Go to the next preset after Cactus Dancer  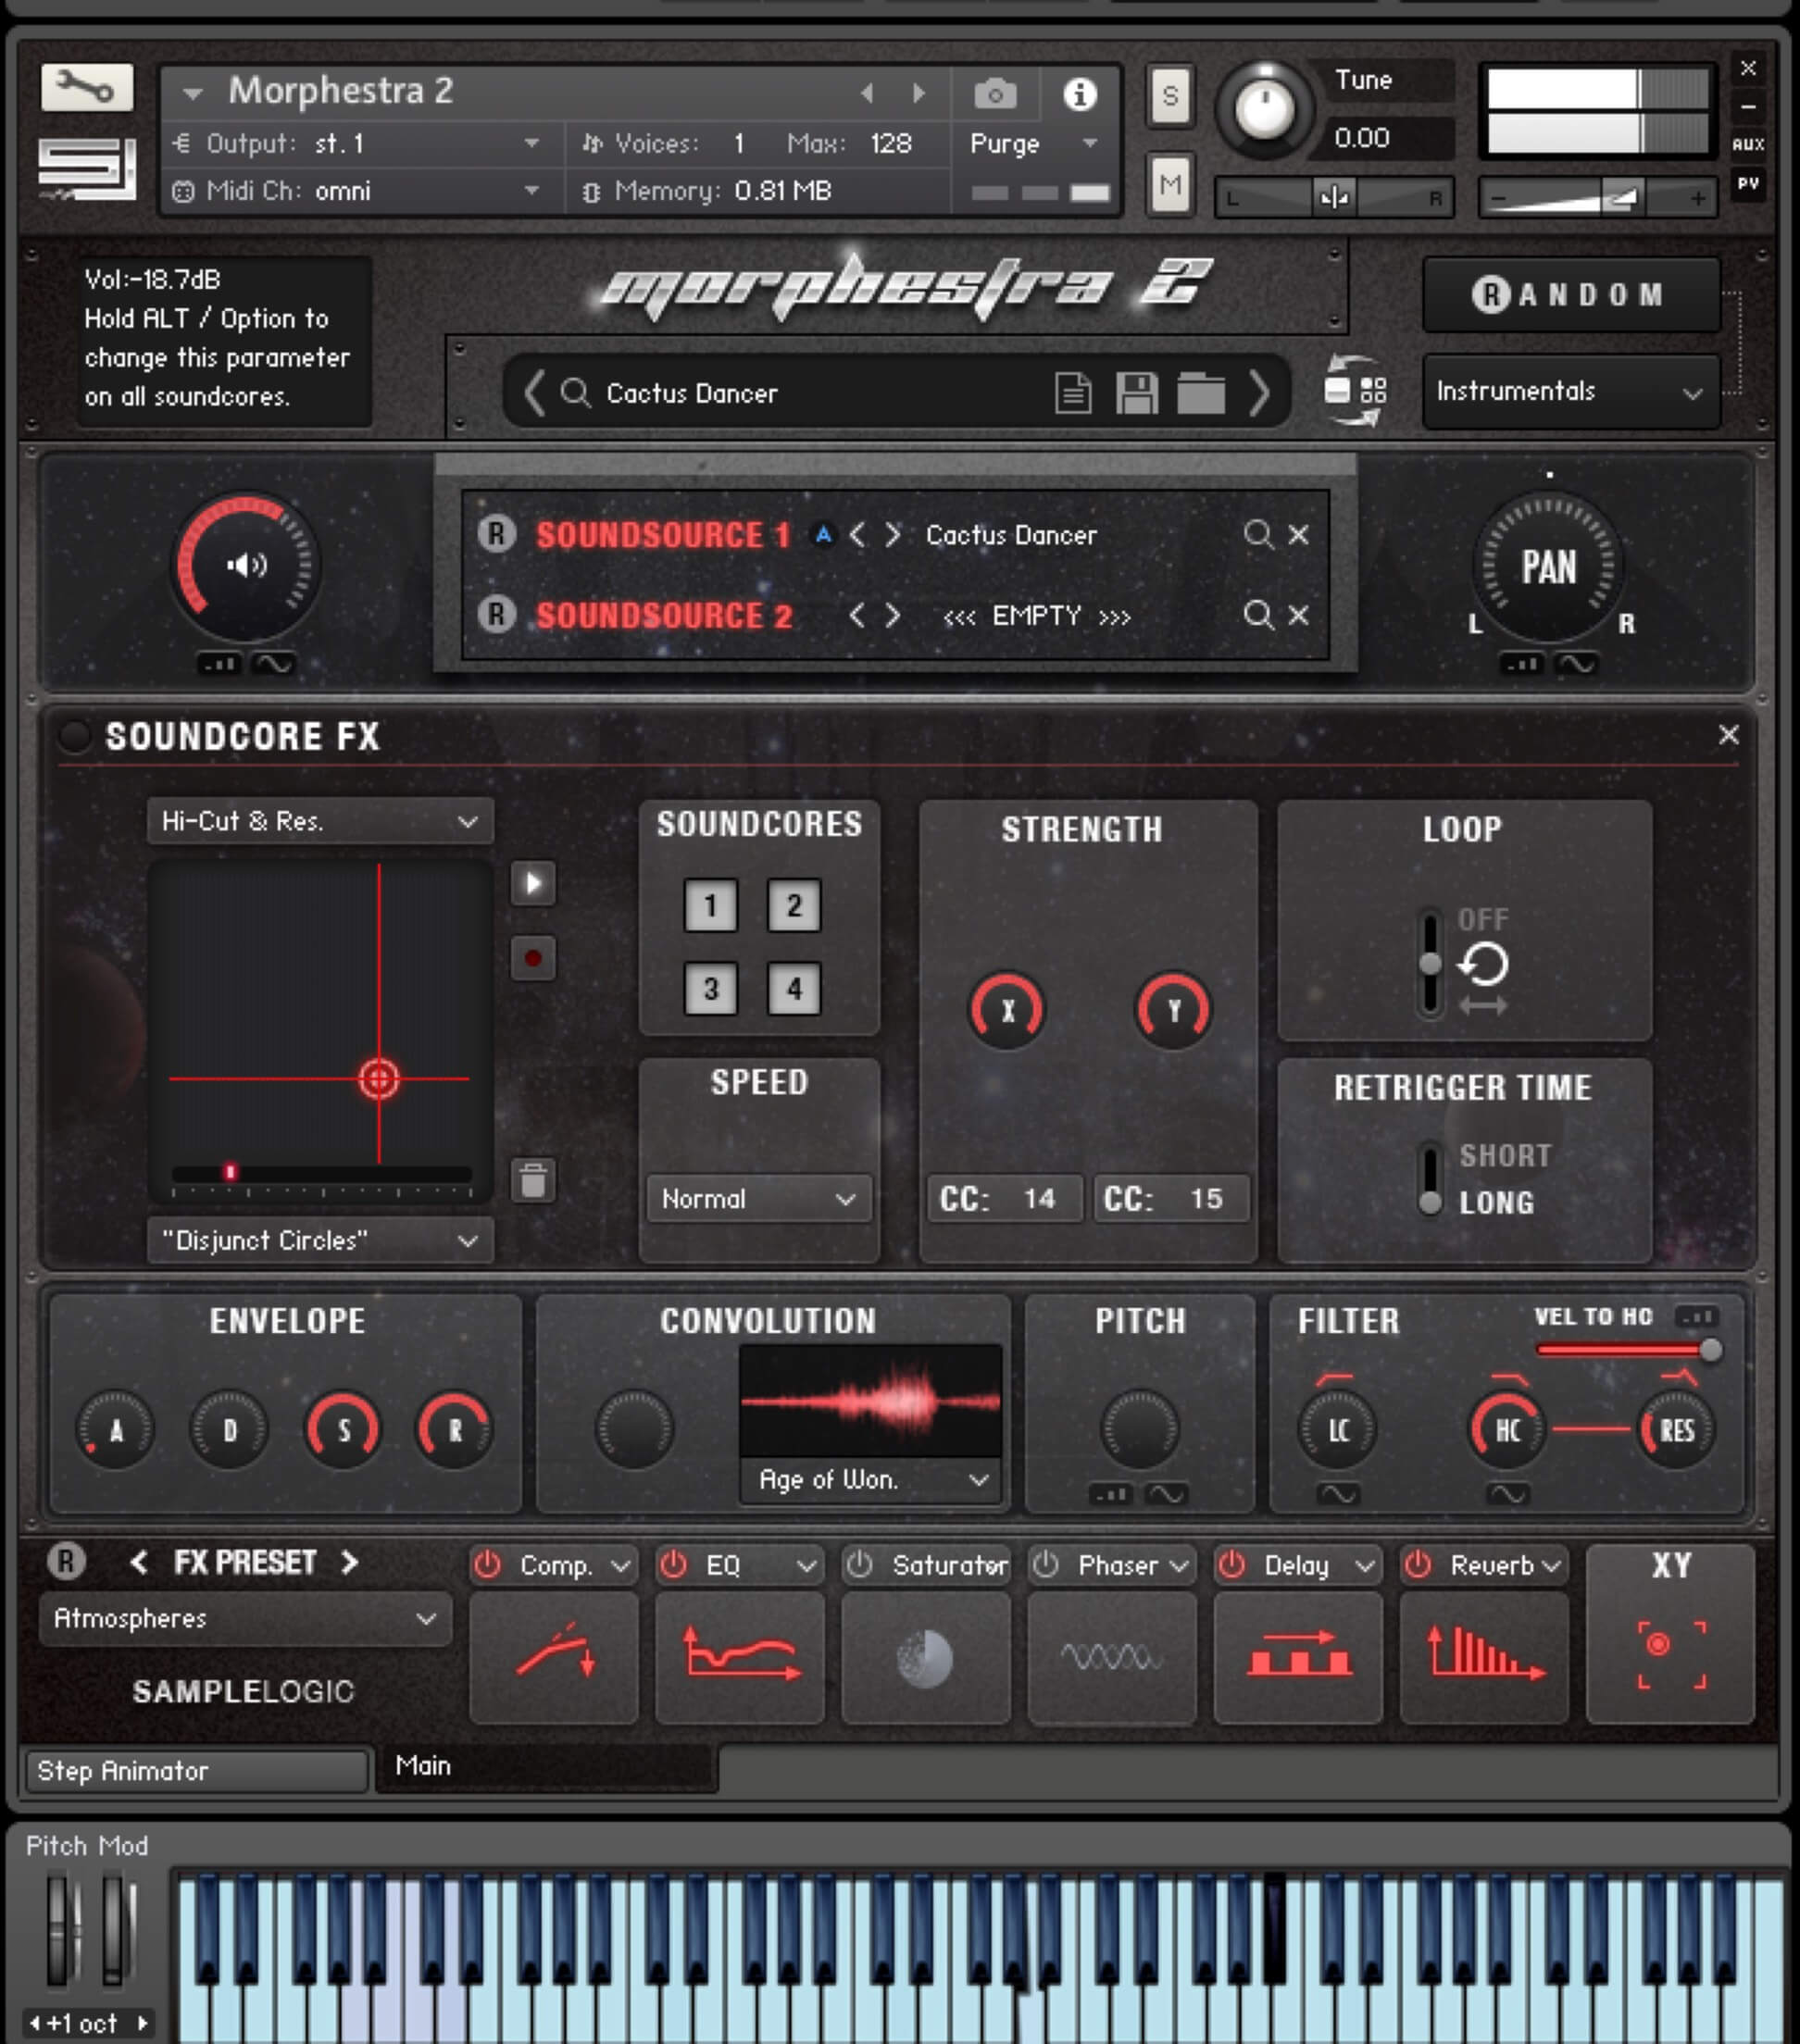pos(1259,392)
